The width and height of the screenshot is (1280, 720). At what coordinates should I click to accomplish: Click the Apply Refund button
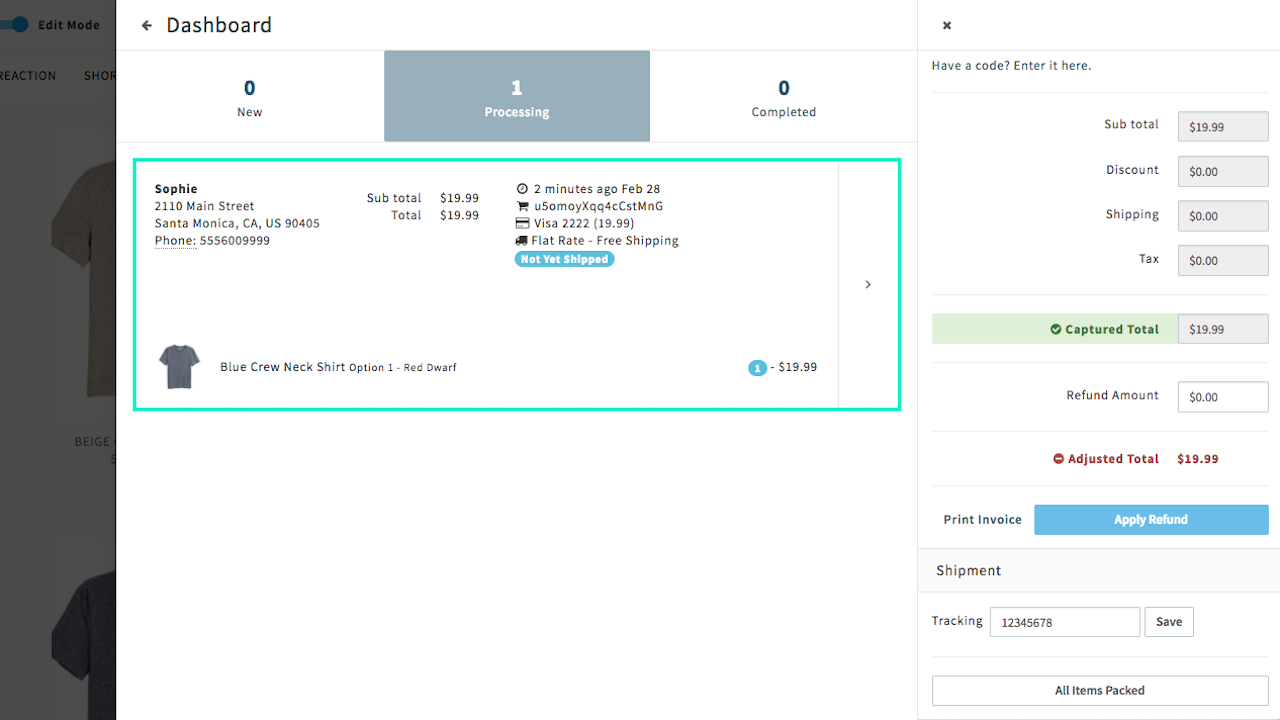[1151, 520]
